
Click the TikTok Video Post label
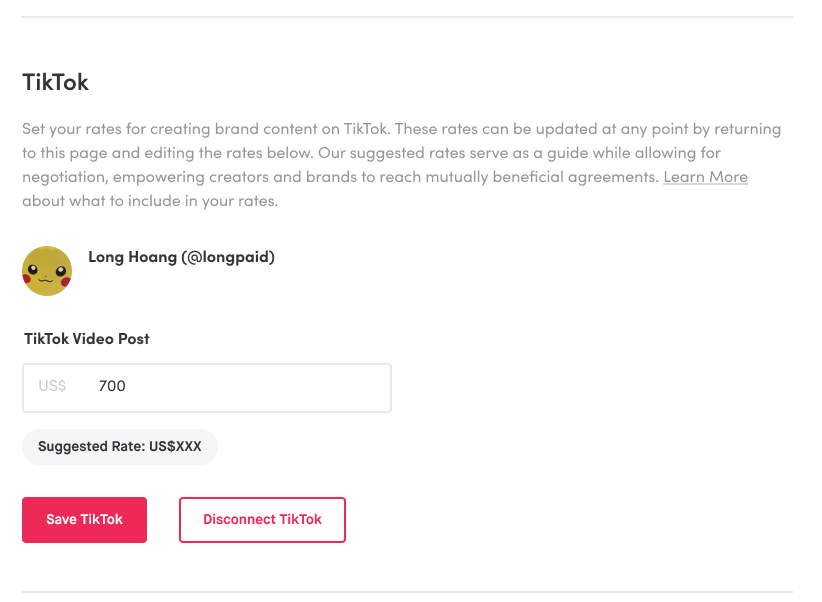click(86, 339)
